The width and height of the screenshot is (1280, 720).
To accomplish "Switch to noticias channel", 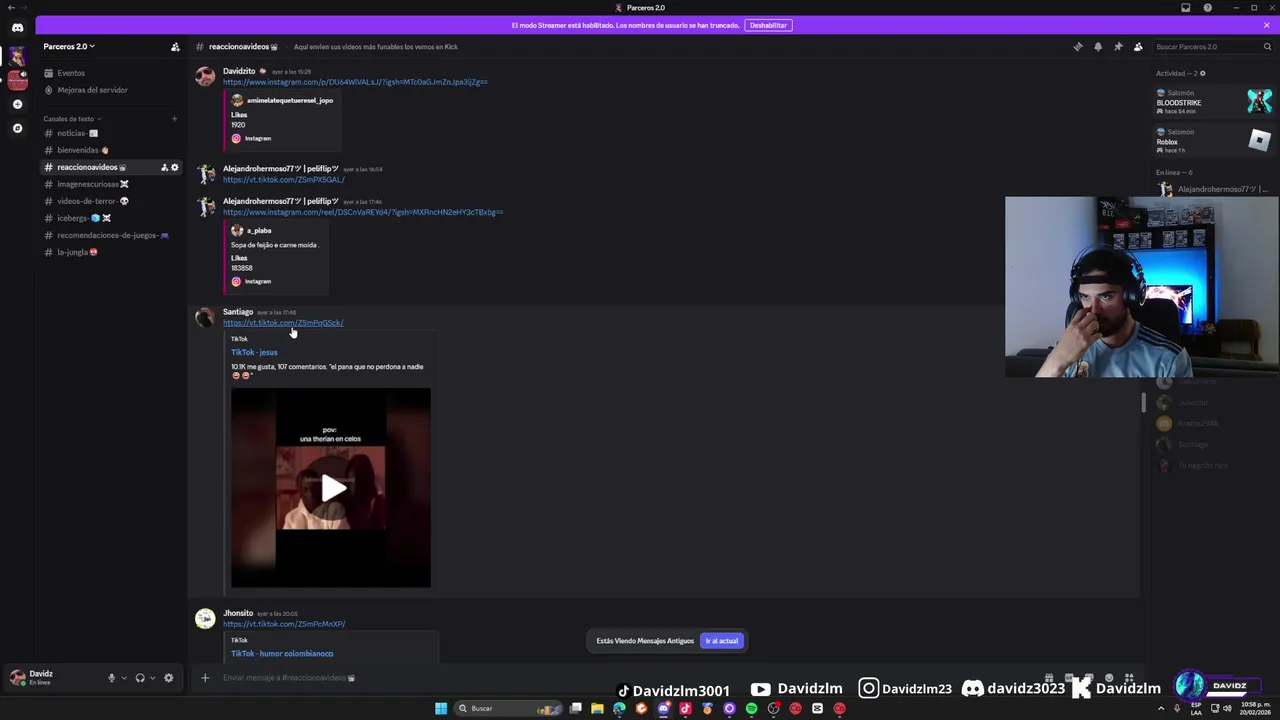I will tap(110, 133).
